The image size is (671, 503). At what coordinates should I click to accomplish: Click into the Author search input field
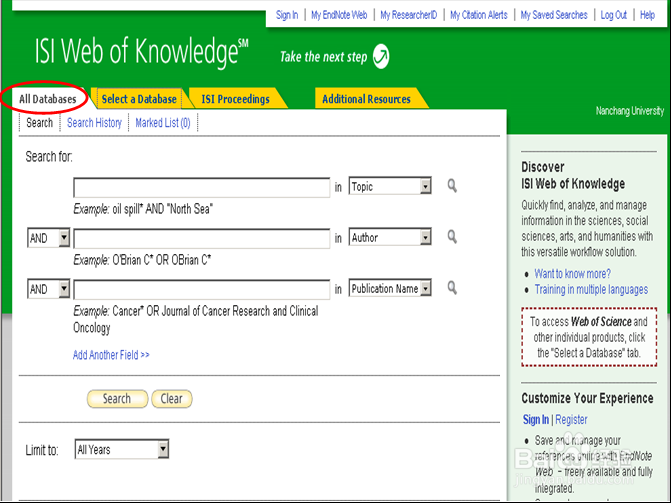pyautogui.click(x=202, y=238)
